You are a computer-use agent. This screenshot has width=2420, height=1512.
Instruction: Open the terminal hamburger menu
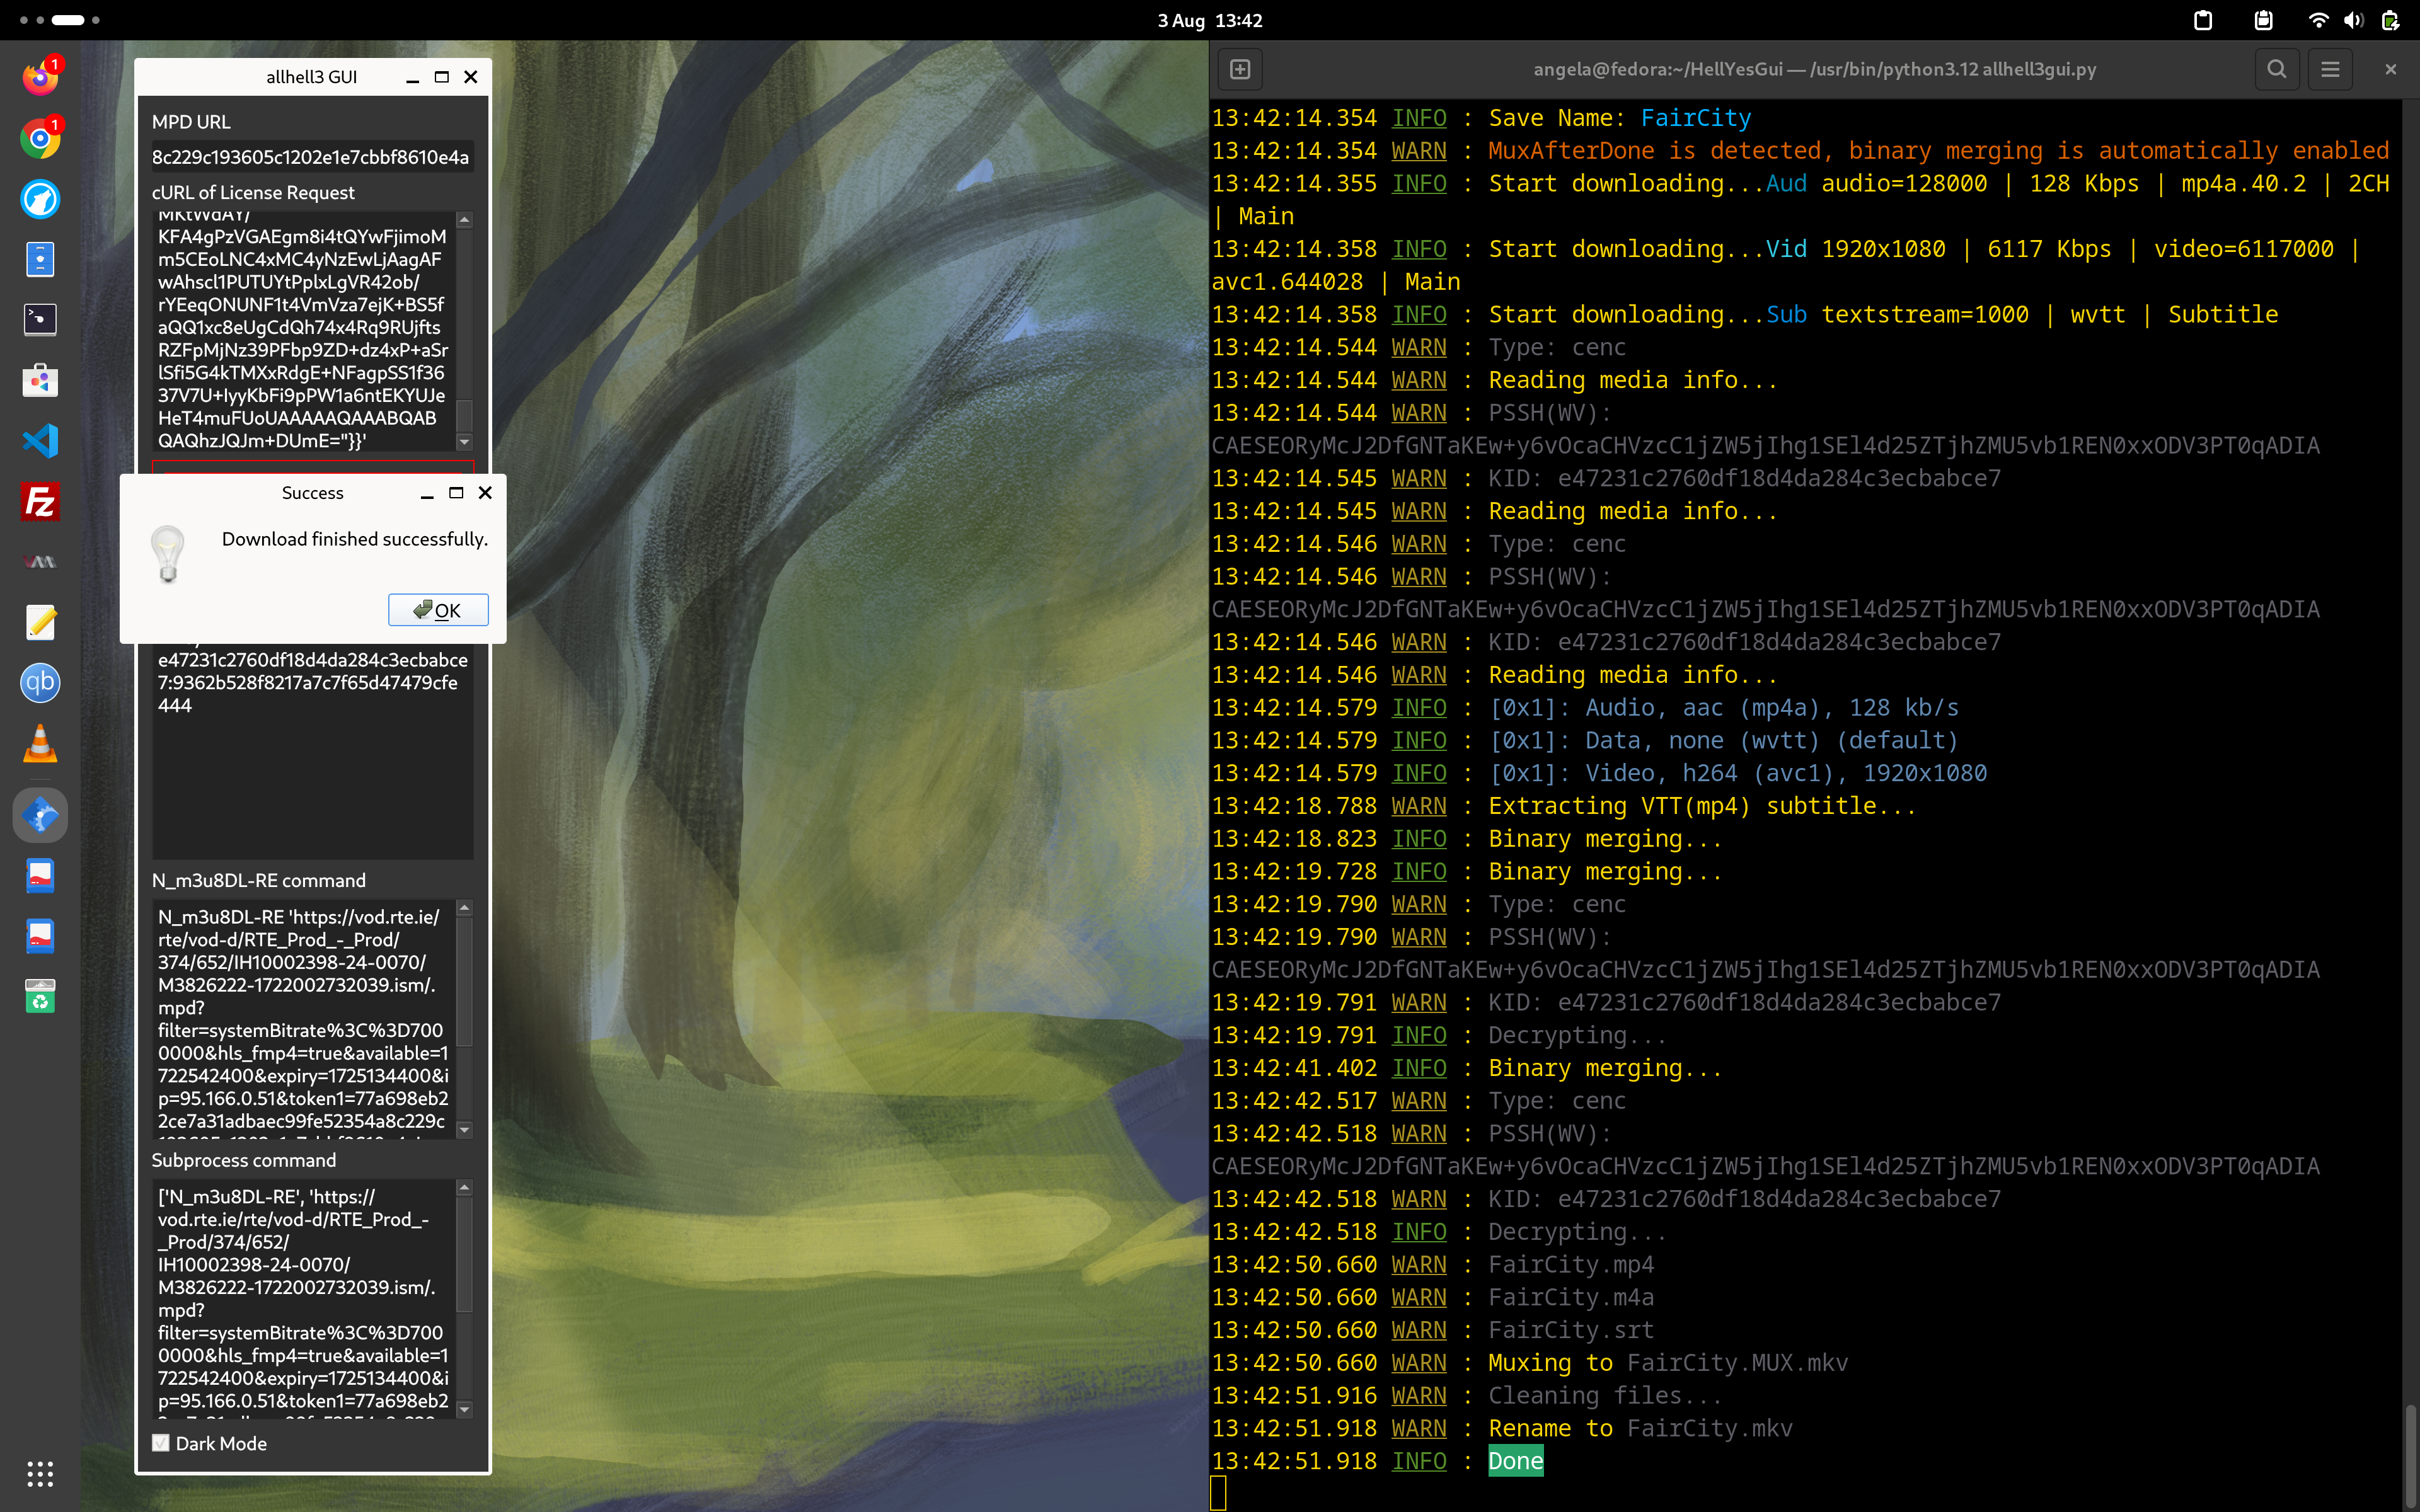[2330, 69]
